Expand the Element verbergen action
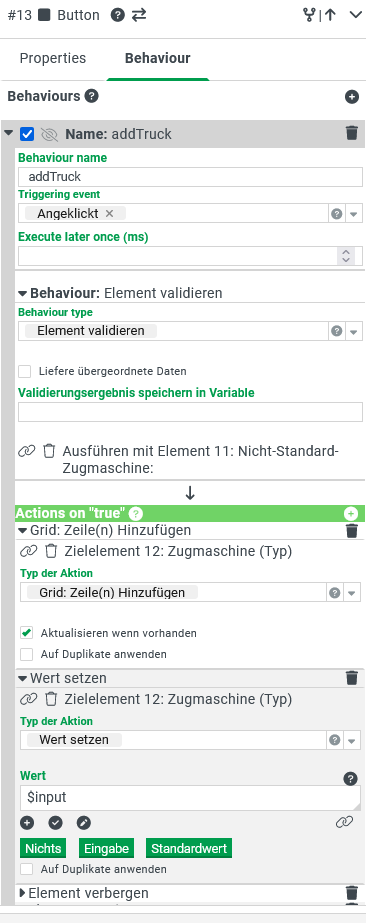Viewport: 366px width, 923px height. tap(23, 893)
